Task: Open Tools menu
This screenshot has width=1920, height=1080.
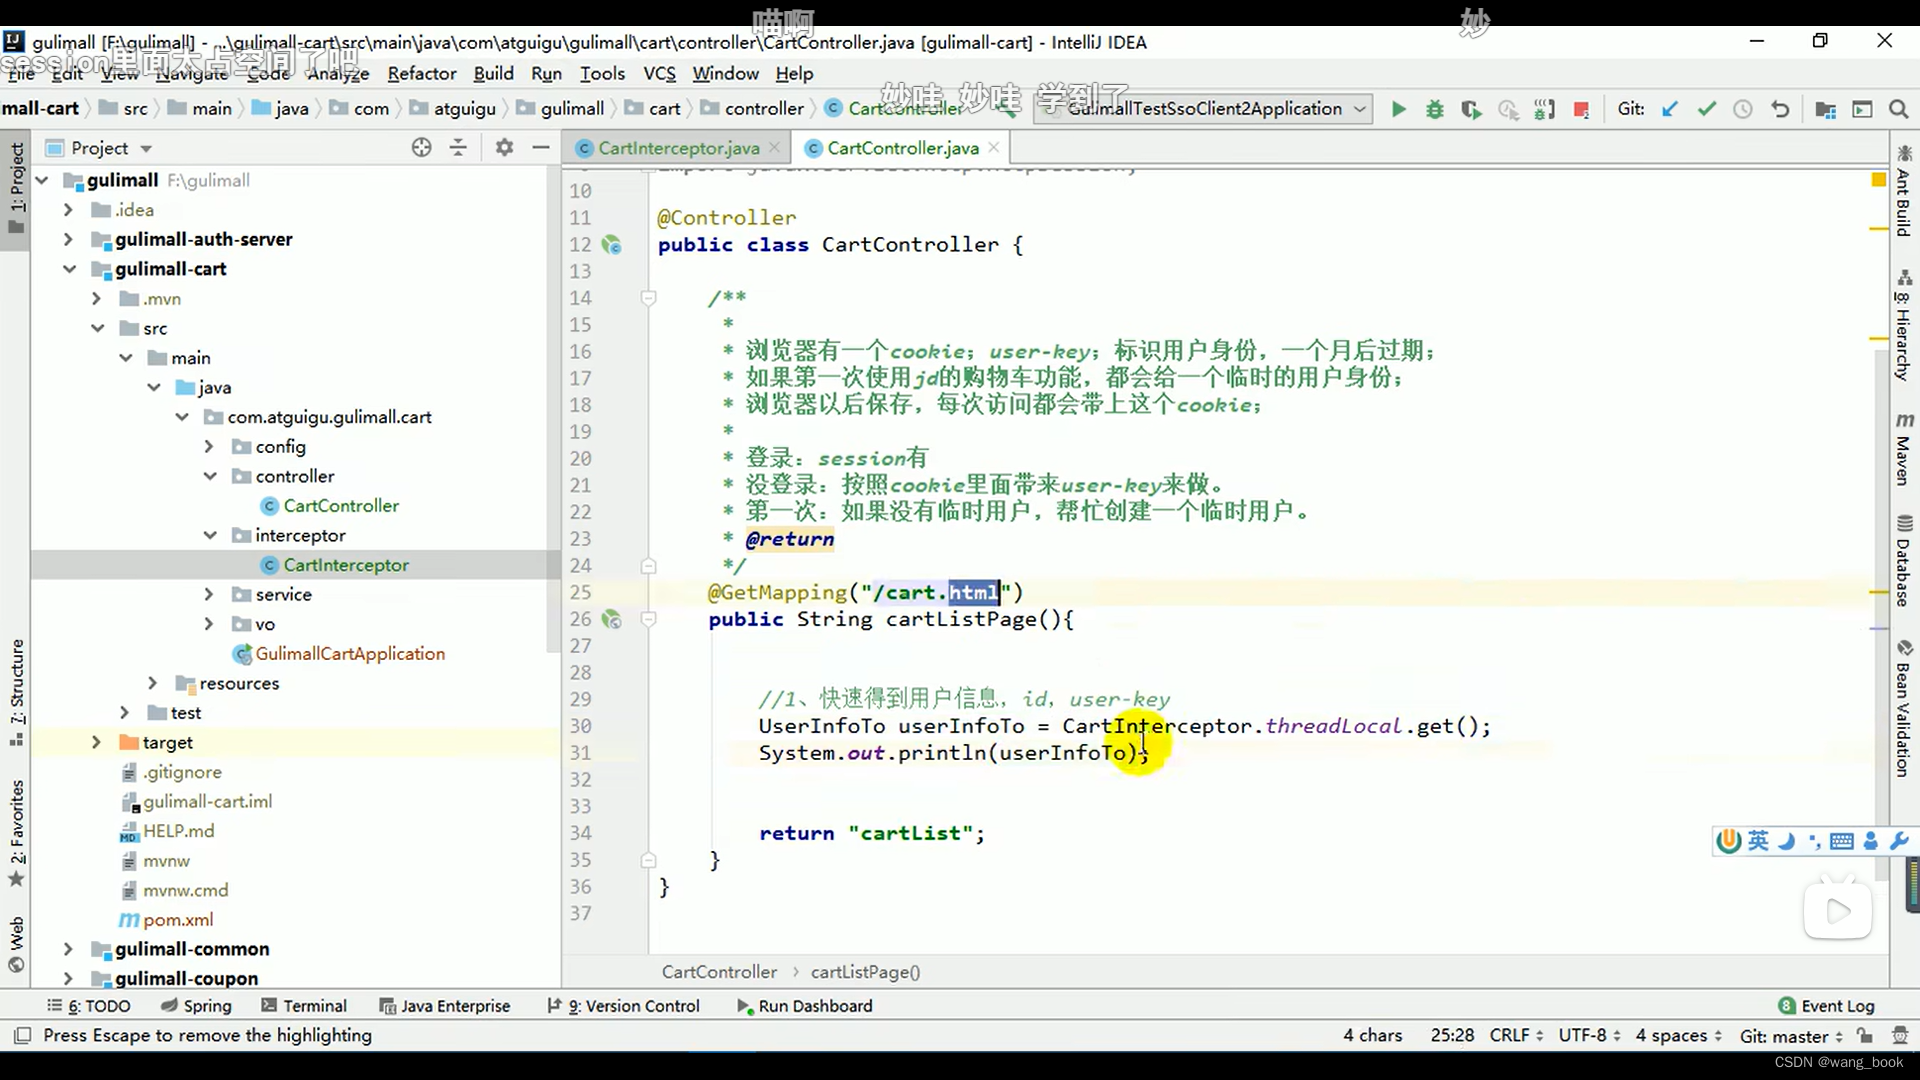Action: pos(602,73)
